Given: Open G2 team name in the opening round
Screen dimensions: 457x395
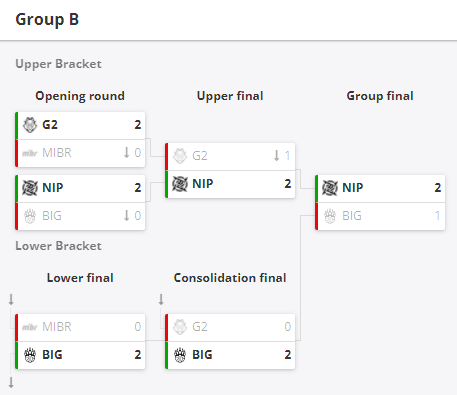Looking at the screenshot, I should [50, 125].
